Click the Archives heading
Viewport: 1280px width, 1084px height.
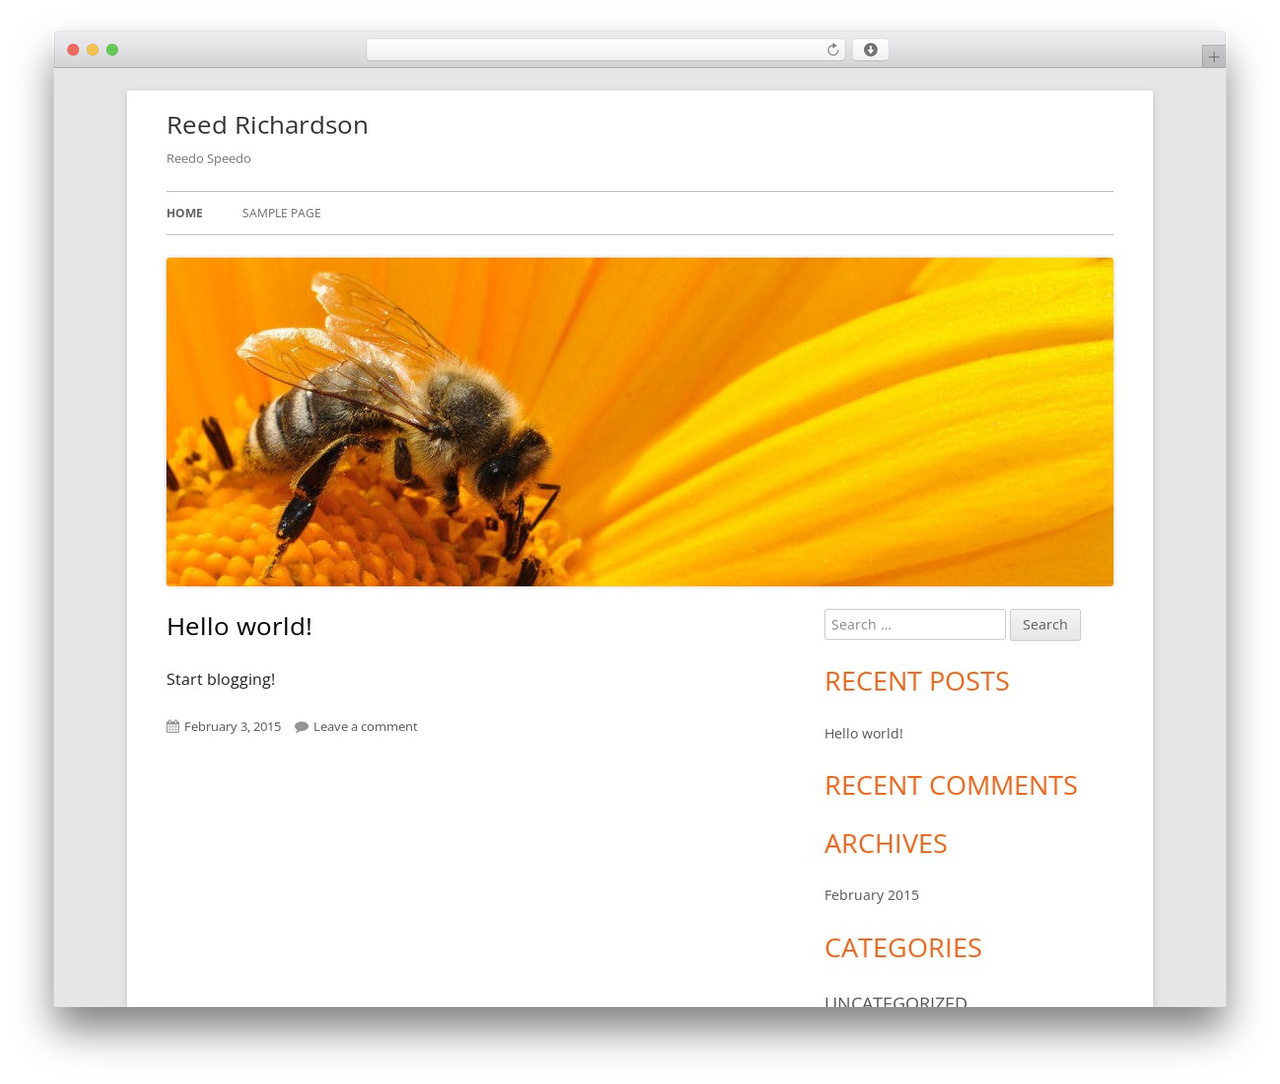tap(885, 844)
